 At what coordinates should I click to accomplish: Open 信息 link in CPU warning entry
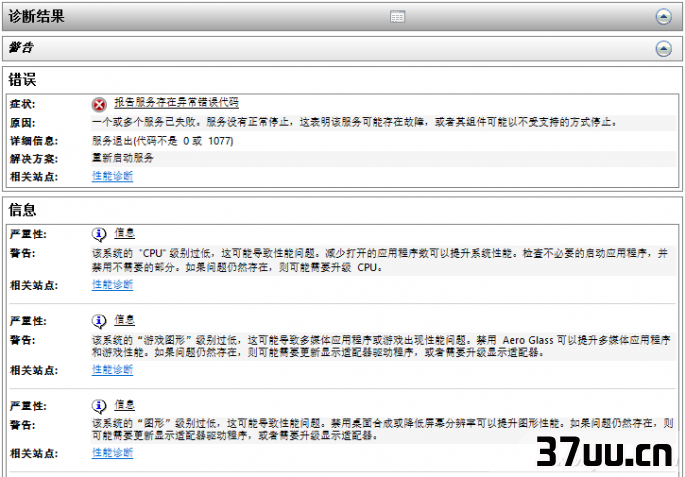[x=125, y=233]
